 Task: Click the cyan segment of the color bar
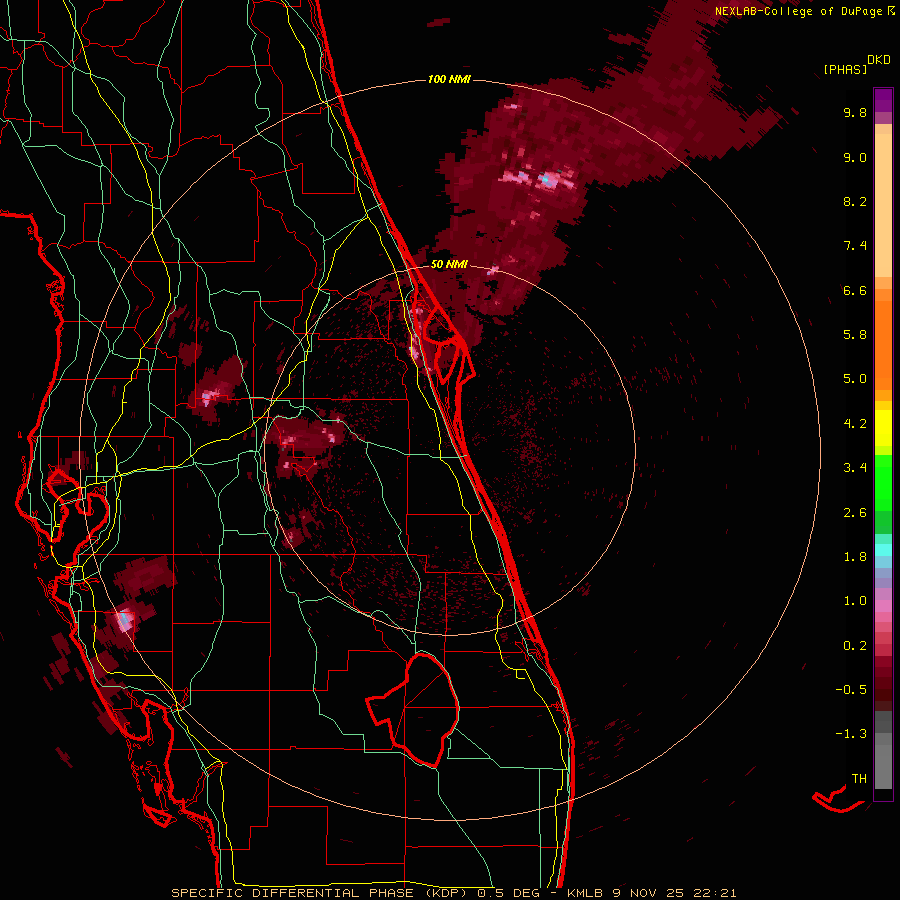883,550
